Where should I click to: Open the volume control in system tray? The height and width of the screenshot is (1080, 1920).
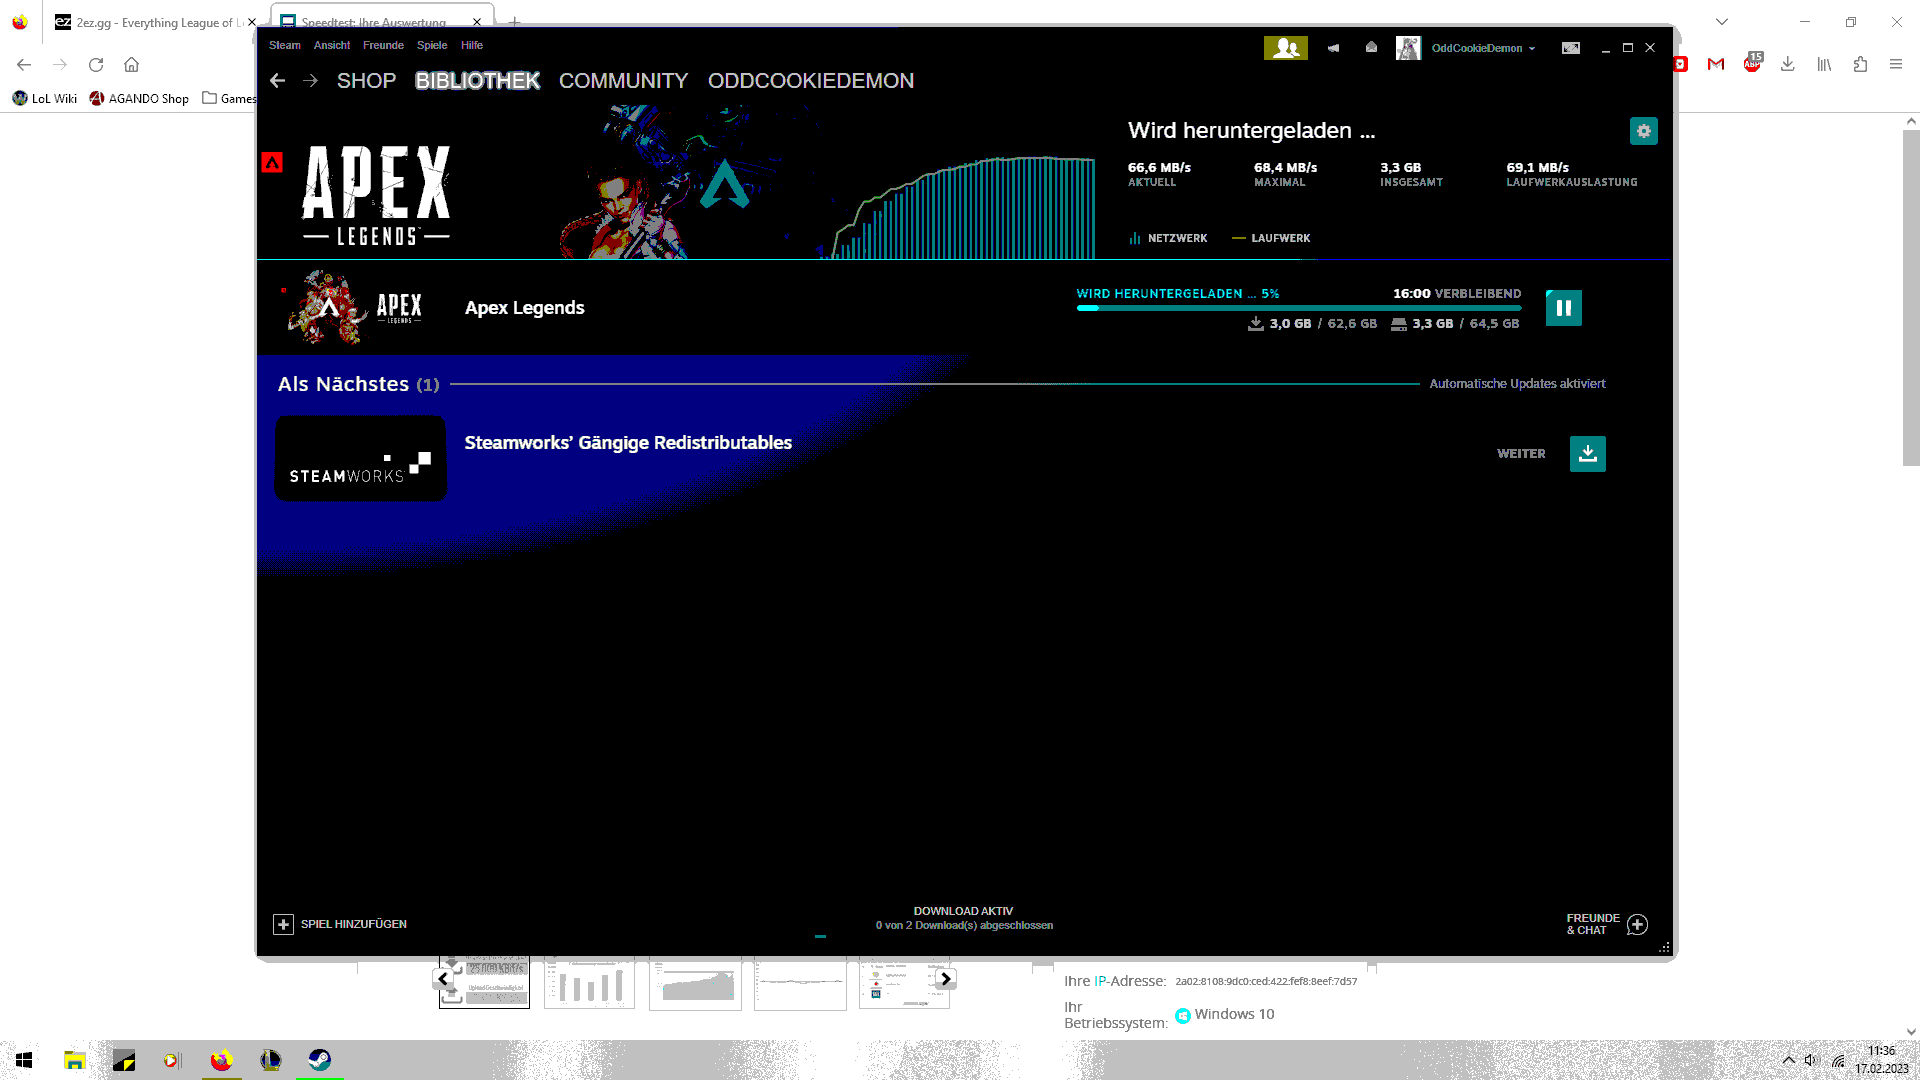(1811, 1060)
